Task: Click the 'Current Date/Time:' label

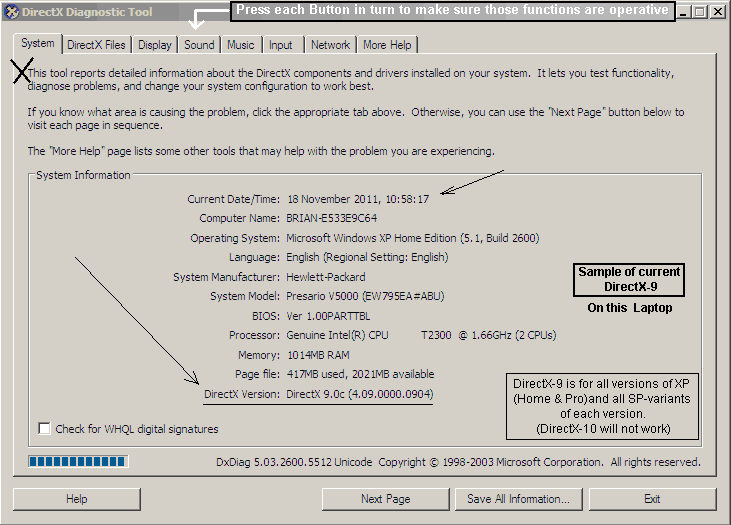Action: (234, 199)
